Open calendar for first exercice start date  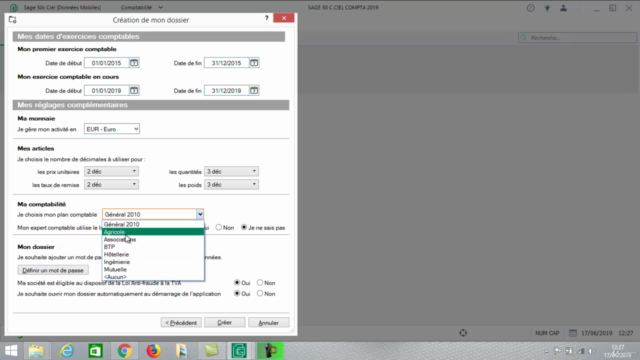(x=134, y=63)
